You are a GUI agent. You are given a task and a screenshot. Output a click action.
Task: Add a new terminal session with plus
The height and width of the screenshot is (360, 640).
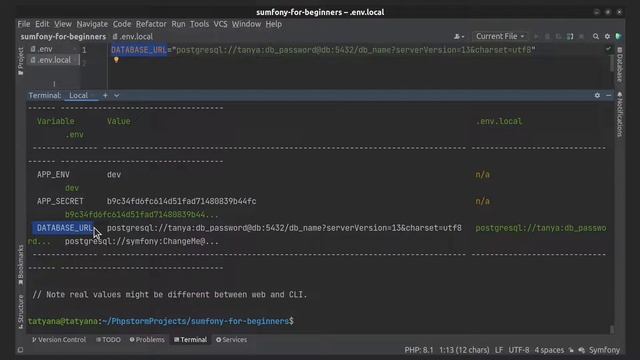[x=105, y=95]
